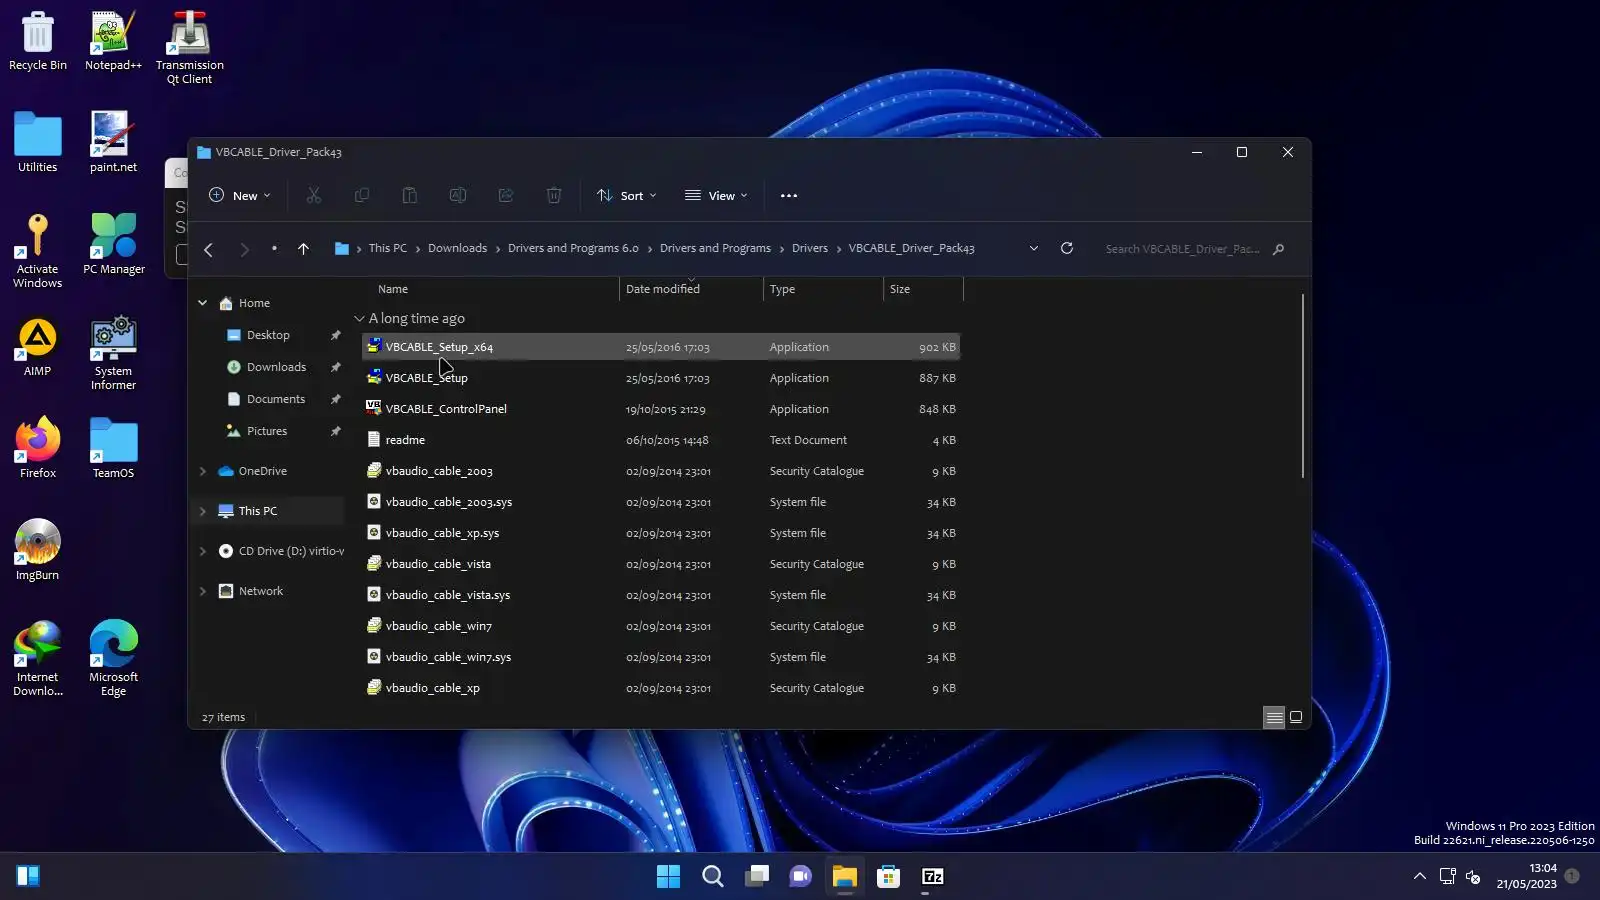1600x900 pixels.
Task: Select Documents in navigation pane
Action: [276, 399]
